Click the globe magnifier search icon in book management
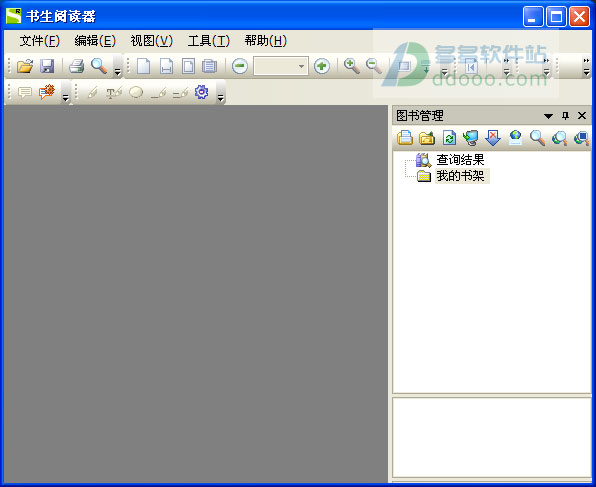 click(x=559, y=138)
